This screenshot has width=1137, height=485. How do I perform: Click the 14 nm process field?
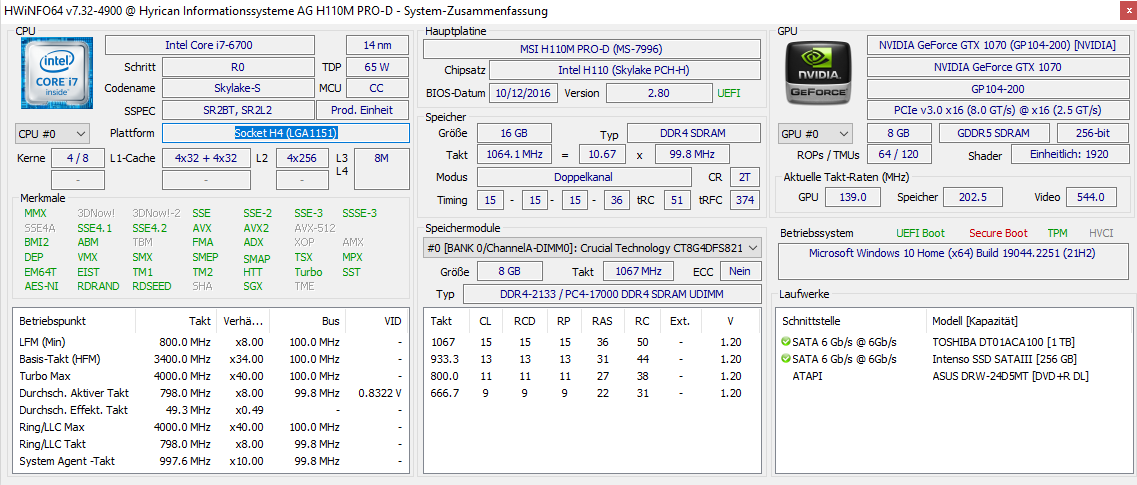click(376, 45)
